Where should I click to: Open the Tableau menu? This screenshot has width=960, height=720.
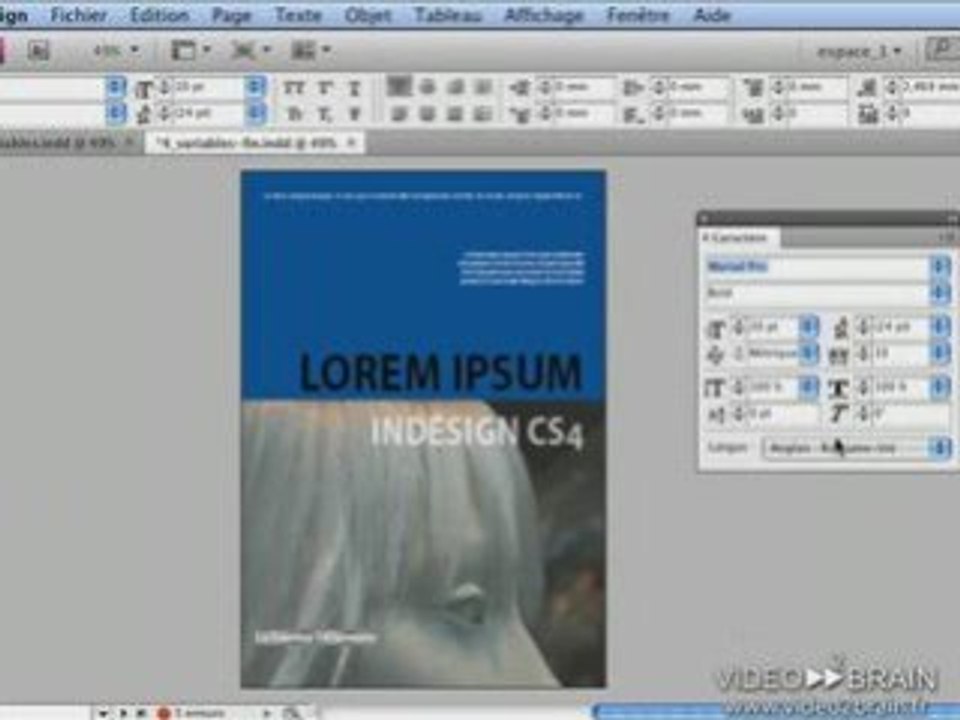point(448,15)
